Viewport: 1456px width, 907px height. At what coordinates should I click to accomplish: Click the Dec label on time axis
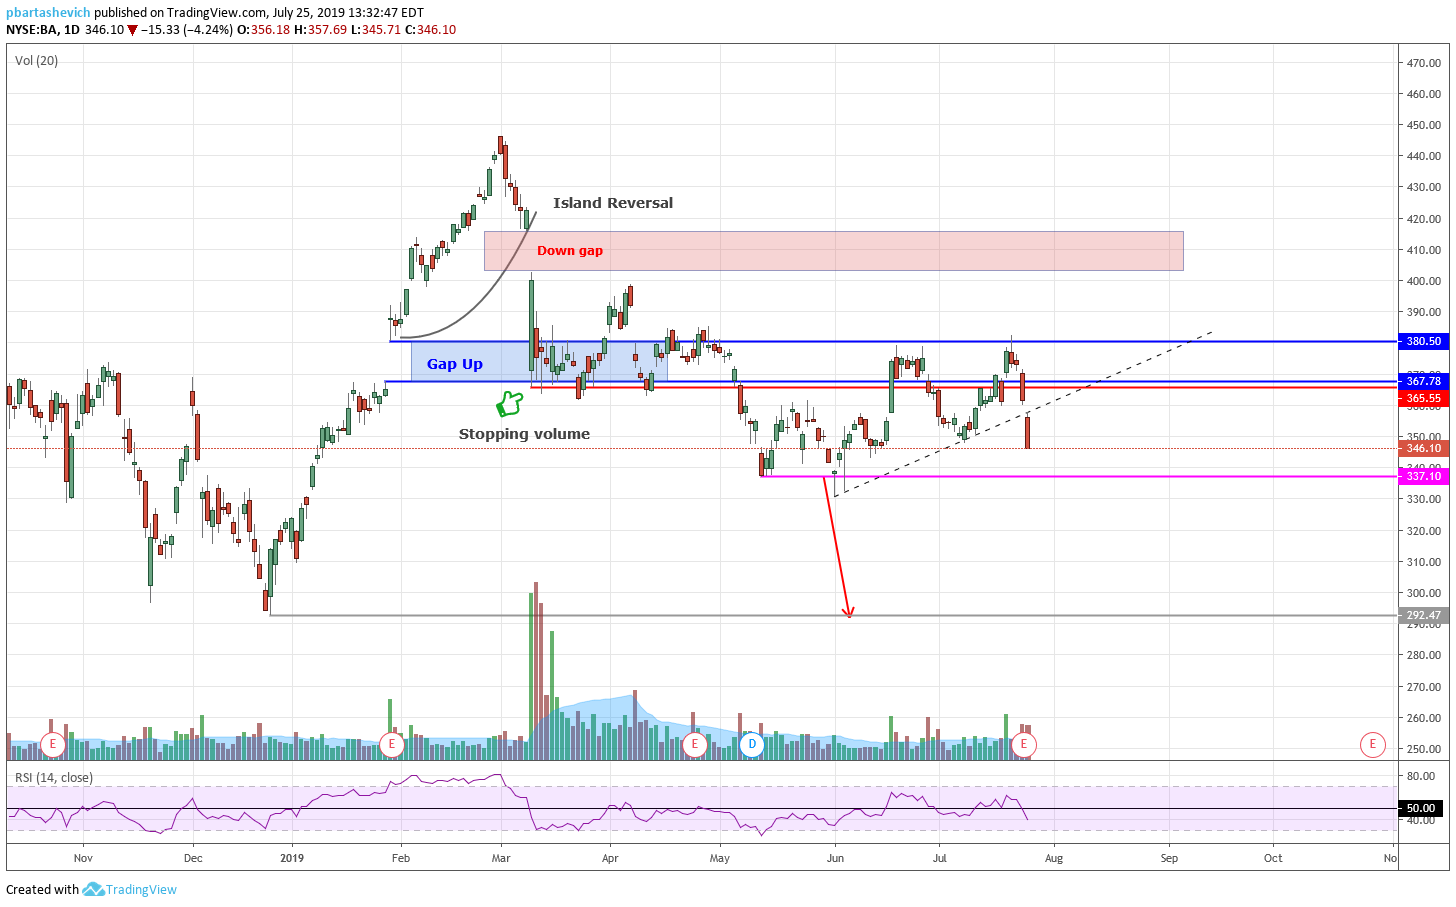(193, 858)
